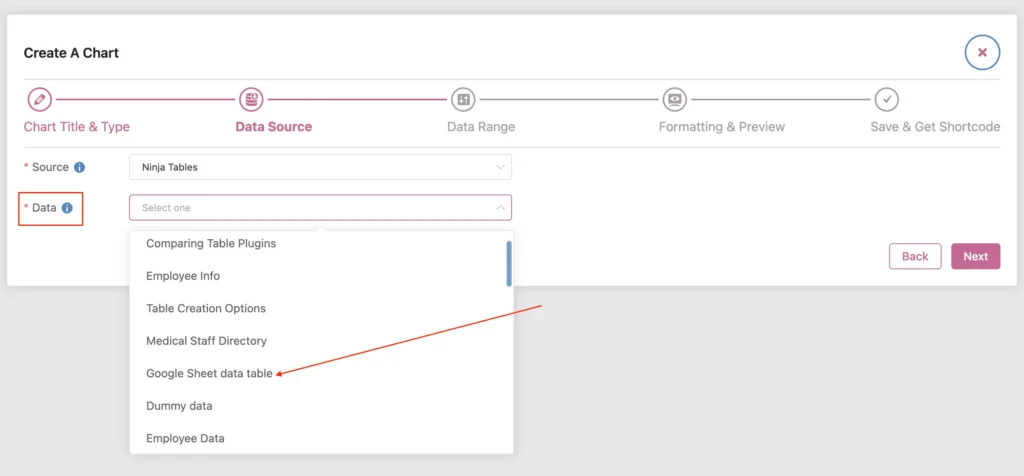
Task: Click the Data Range step icon
Action: (x=463, y=100)
